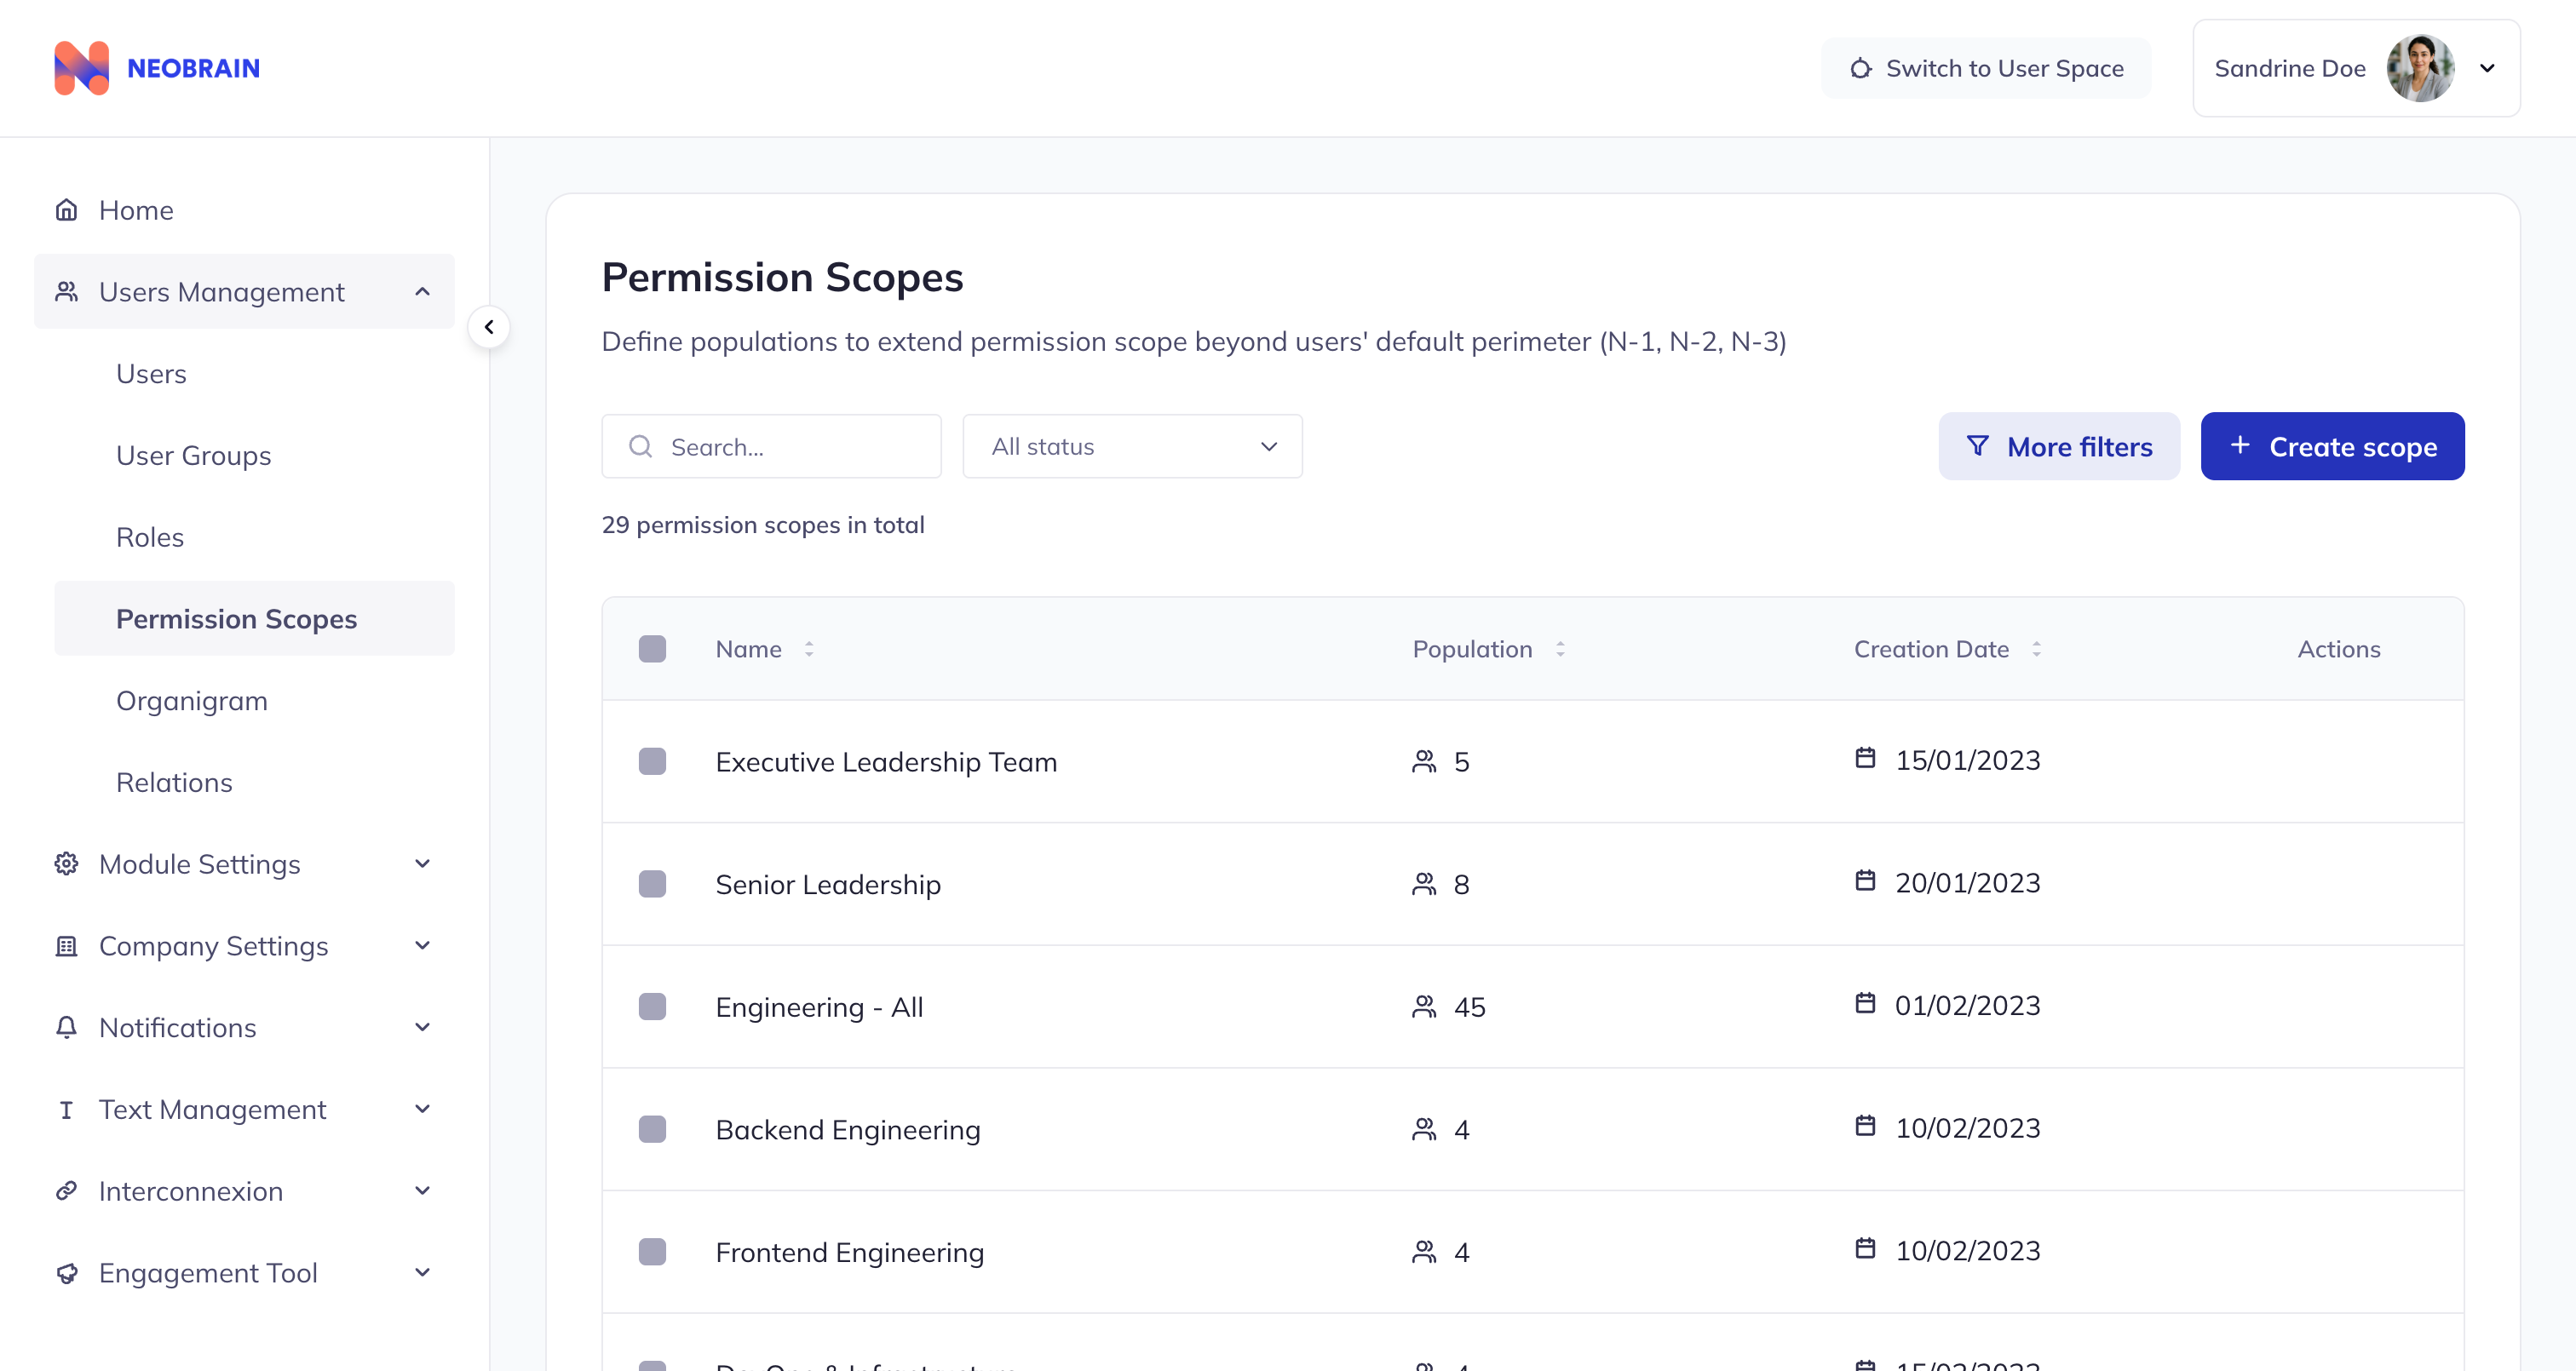Click Switch to User Space

[x=1985, y=68]
